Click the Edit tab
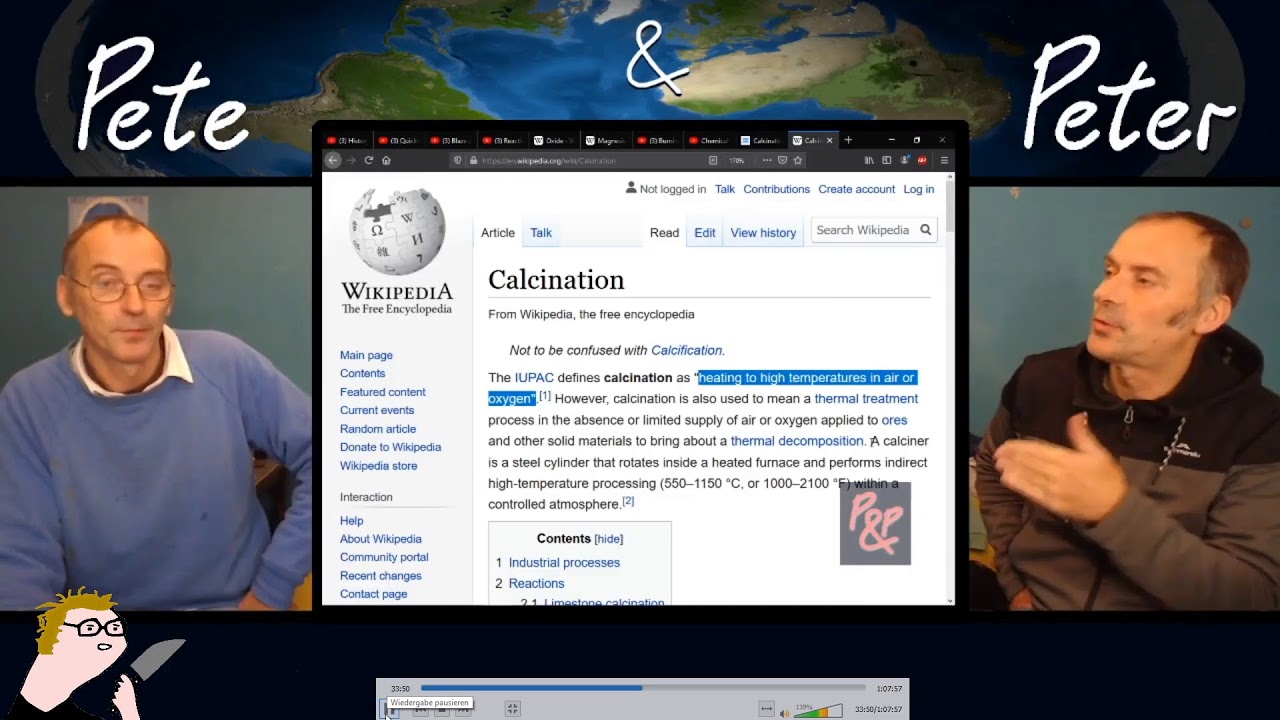This screenshot has width=1280, height=720. tap(705, 233)
